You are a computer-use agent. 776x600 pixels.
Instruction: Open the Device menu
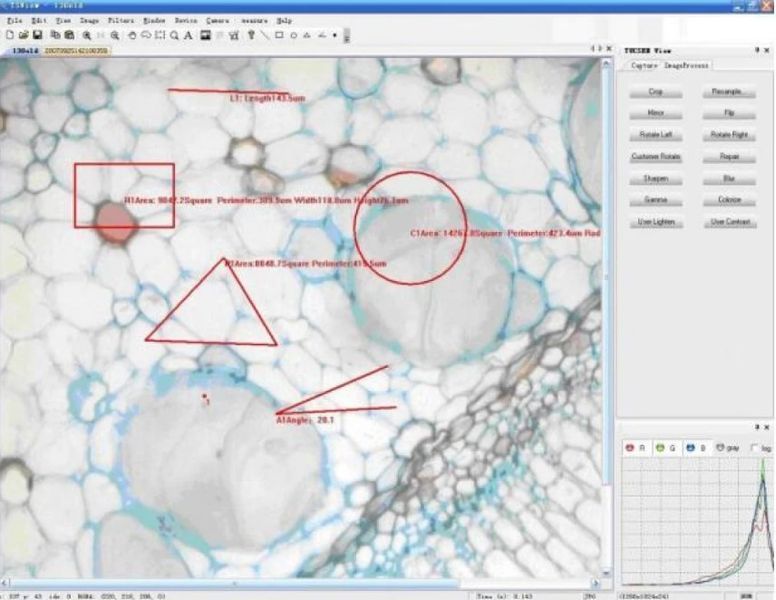186,21
